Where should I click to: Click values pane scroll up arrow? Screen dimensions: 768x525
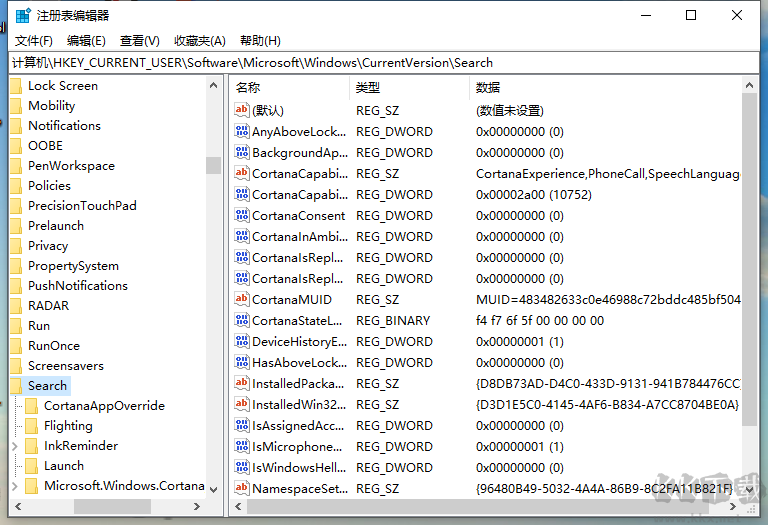pyautogui.click(x=749, y=86)
